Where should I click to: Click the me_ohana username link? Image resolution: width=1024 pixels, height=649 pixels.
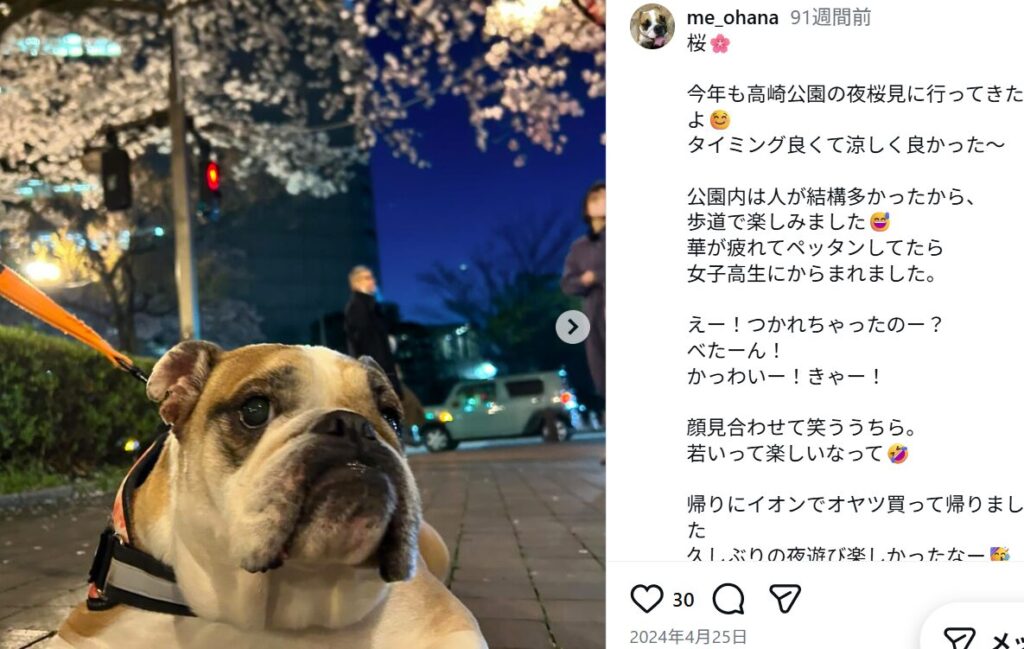pyautogui.click(x=732, y=18)
